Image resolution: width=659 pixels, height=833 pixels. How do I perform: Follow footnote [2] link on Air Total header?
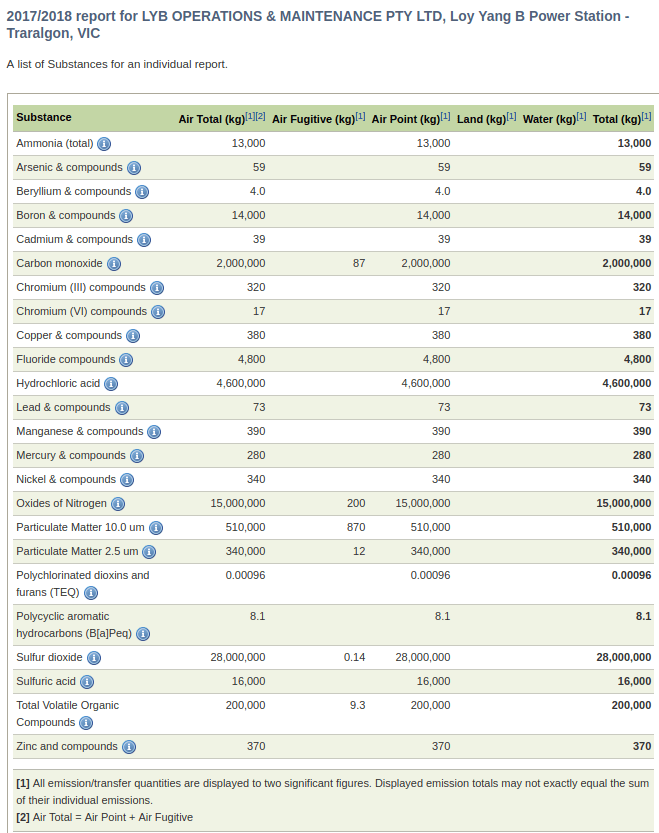[260, 117]
